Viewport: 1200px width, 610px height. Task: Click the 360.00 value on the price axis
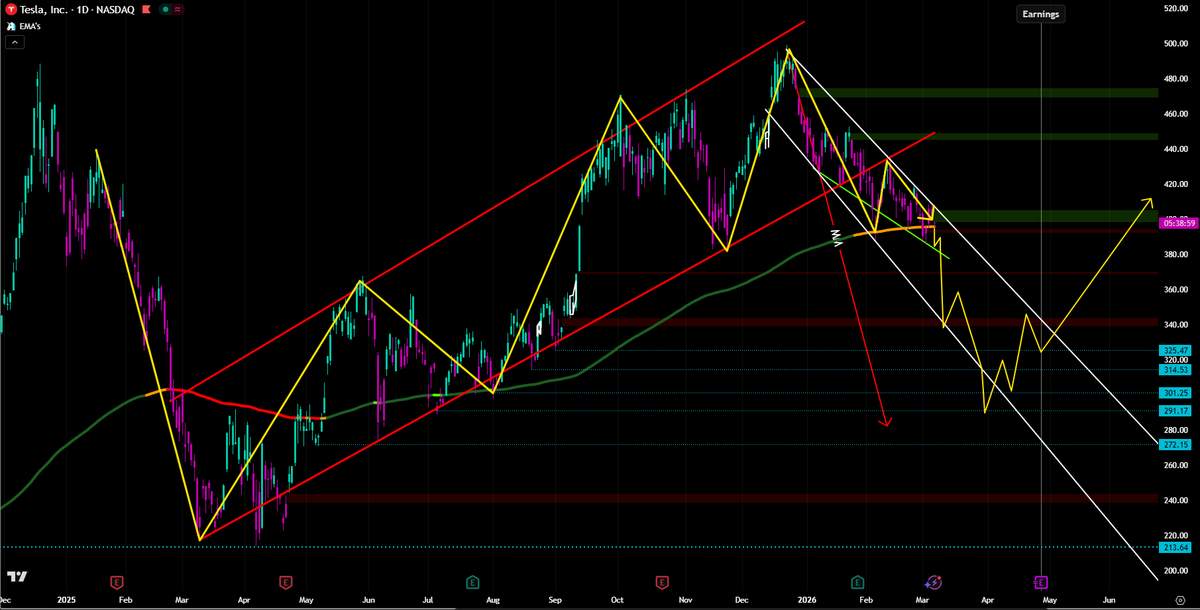[x=1175, y=290]
